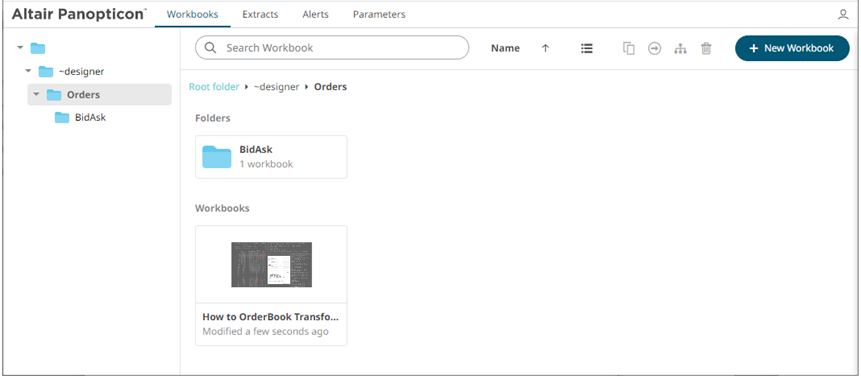The width and height of the screenshot is (861, 379).
Task: Open the Name sort dropdown
Action: coord(505,48)
